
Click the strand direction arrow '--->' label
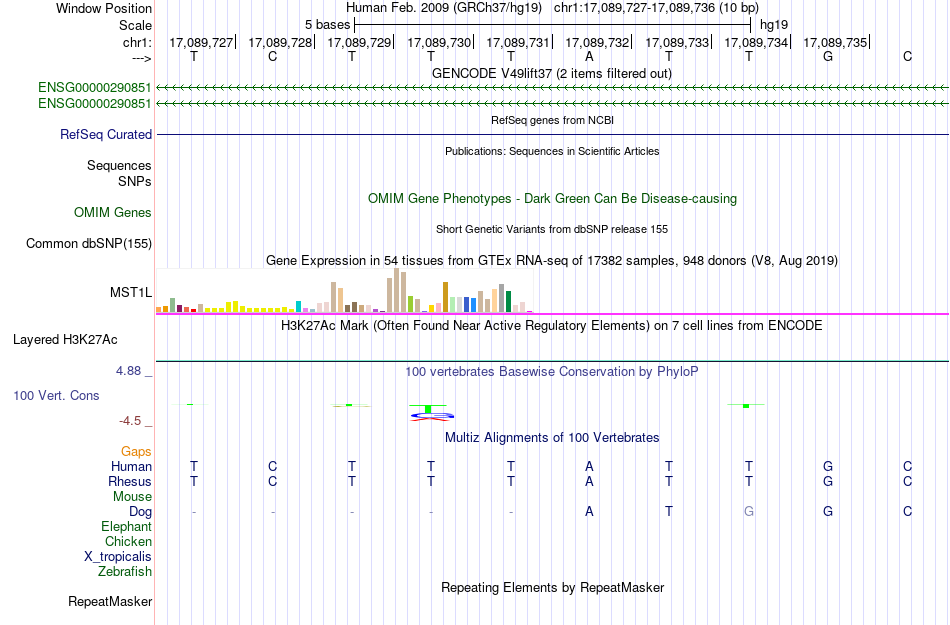pos(142,58)
